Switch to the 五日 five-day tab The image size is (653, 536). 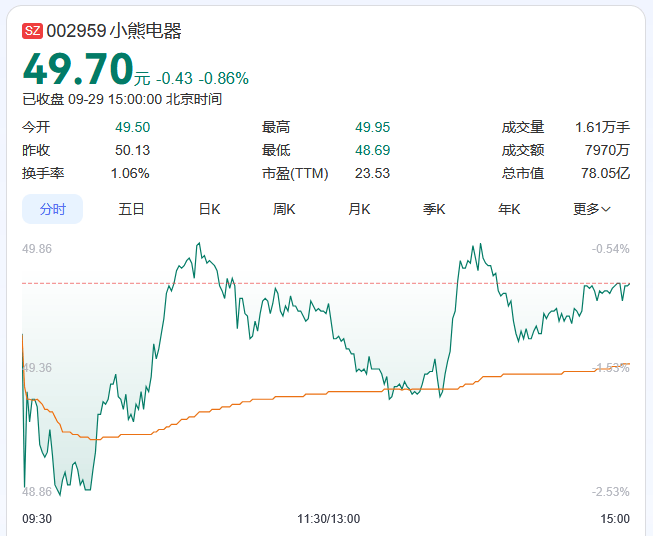(x=131, y=209)
